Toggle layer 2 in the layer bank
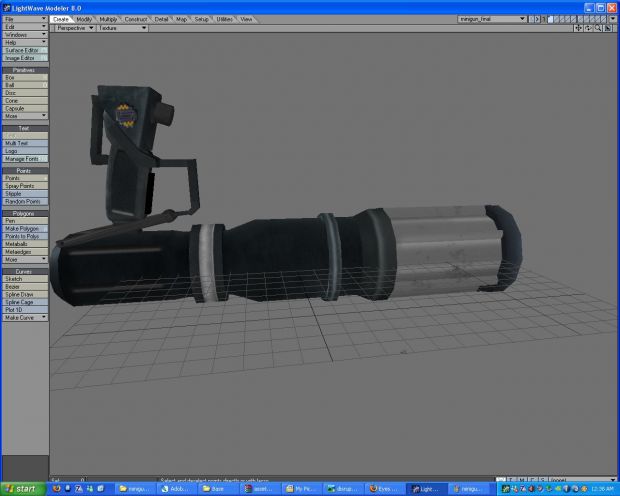This screenshot has width=620, height=496. [x=557, y=19]
